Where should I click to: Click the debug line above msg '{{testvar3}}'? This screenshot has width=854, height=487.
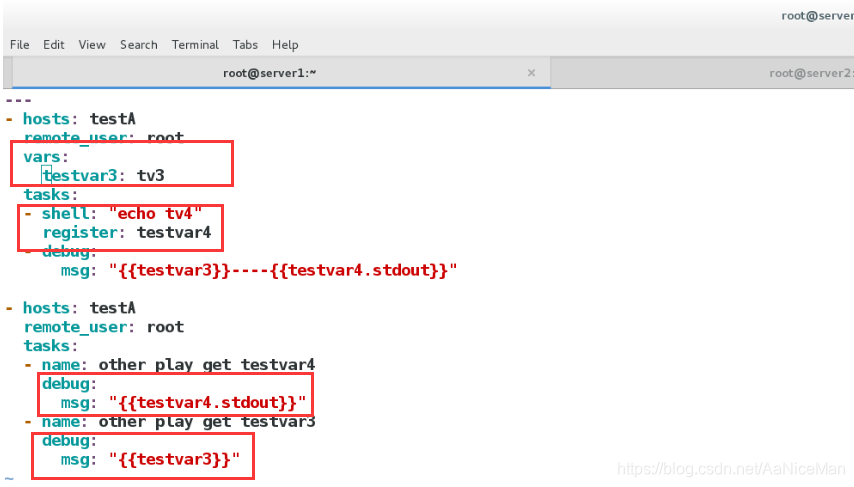[69, 441]
